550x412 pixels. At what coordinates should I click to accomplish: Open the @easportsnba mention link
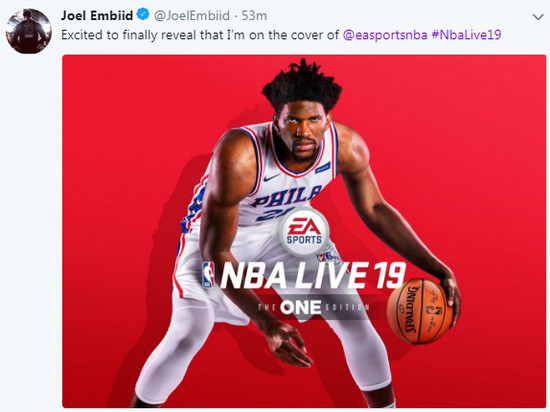[385, 35]
